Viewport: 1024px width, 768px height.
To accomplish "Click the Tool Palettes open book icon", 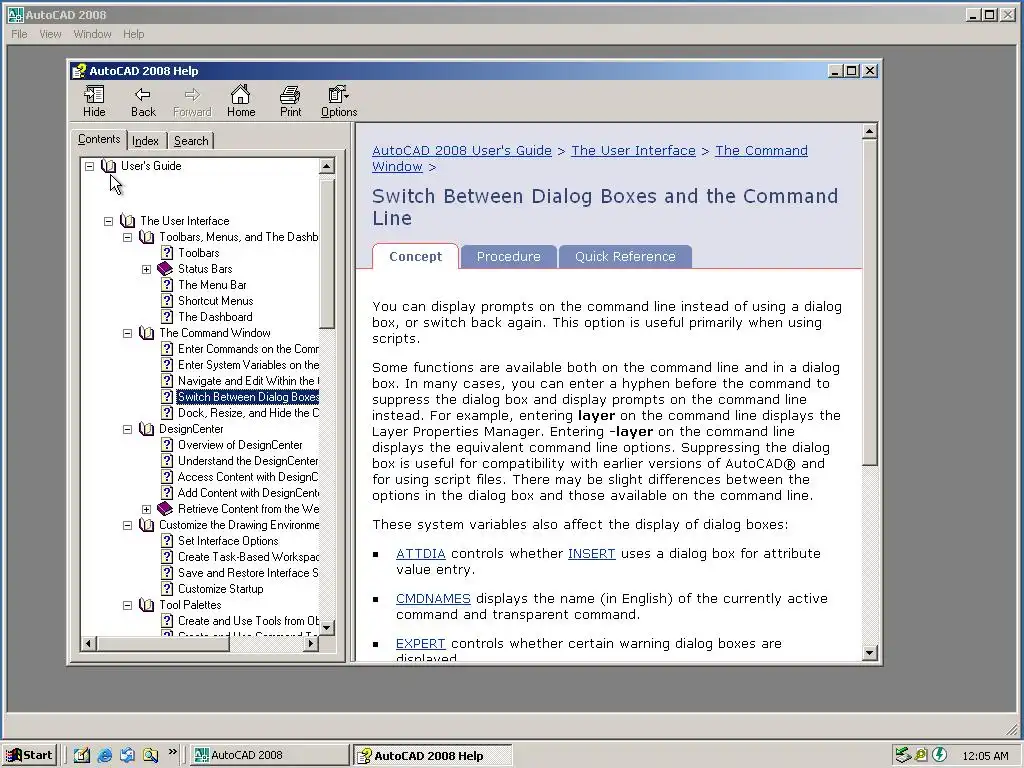I will [x=147, y=605].
